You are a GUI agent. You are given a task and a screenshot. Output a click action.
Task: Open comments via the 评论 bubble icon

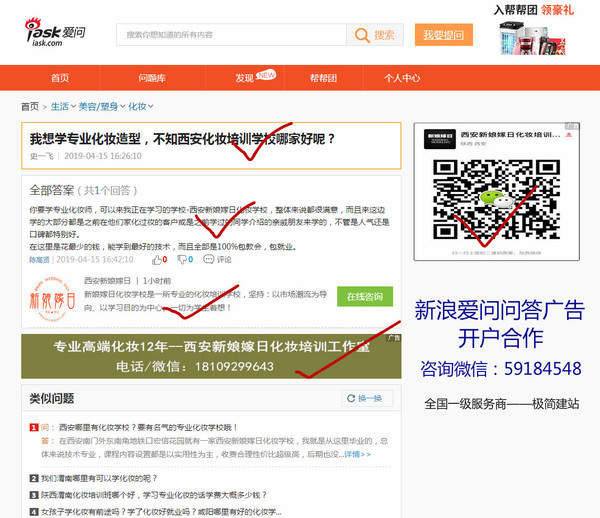coord(209,259)
